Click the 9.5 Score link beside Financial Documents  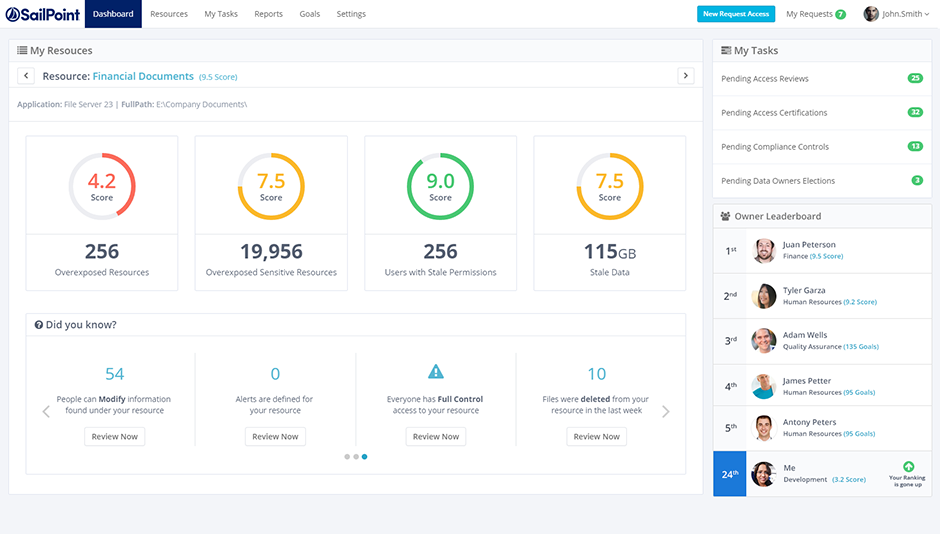coord(218,77)
